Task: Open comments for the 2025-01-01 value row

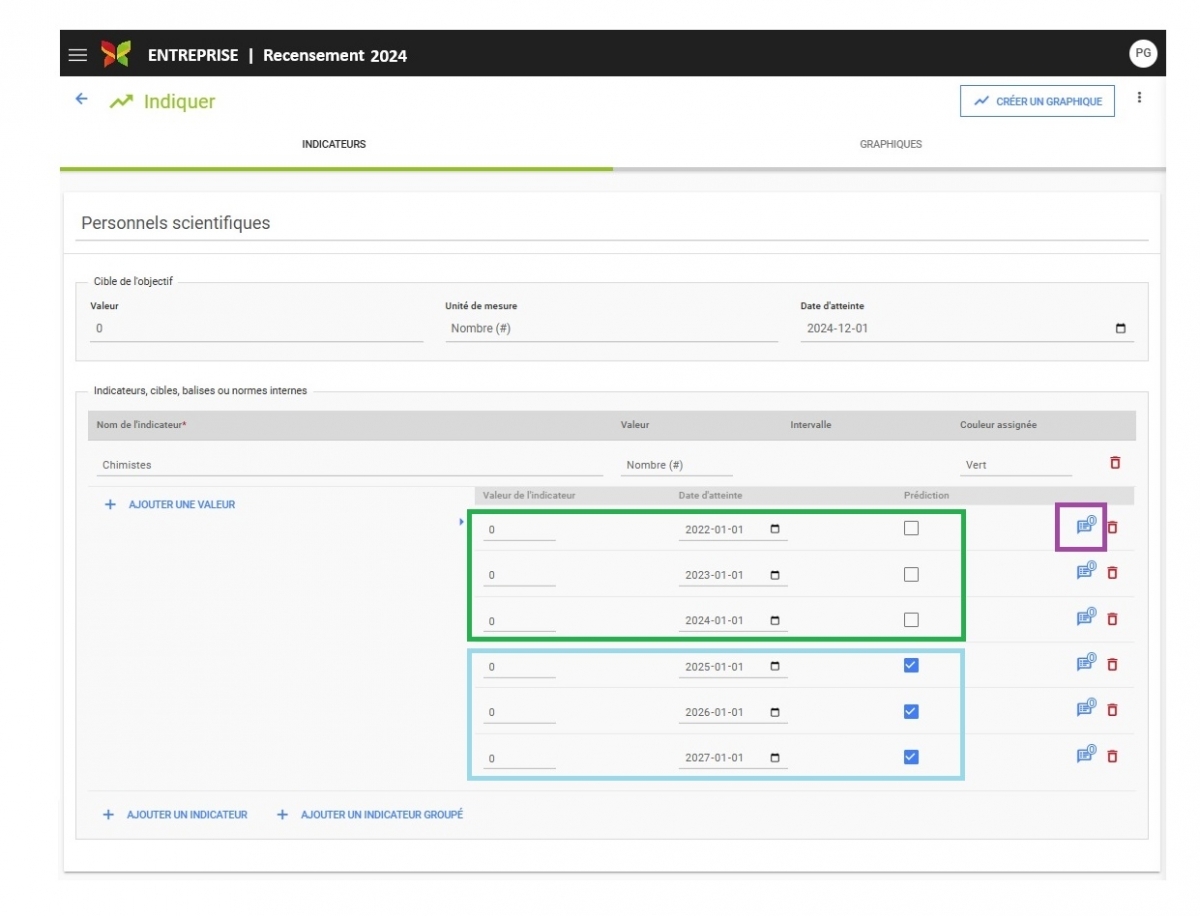Action: point(1085,663)
